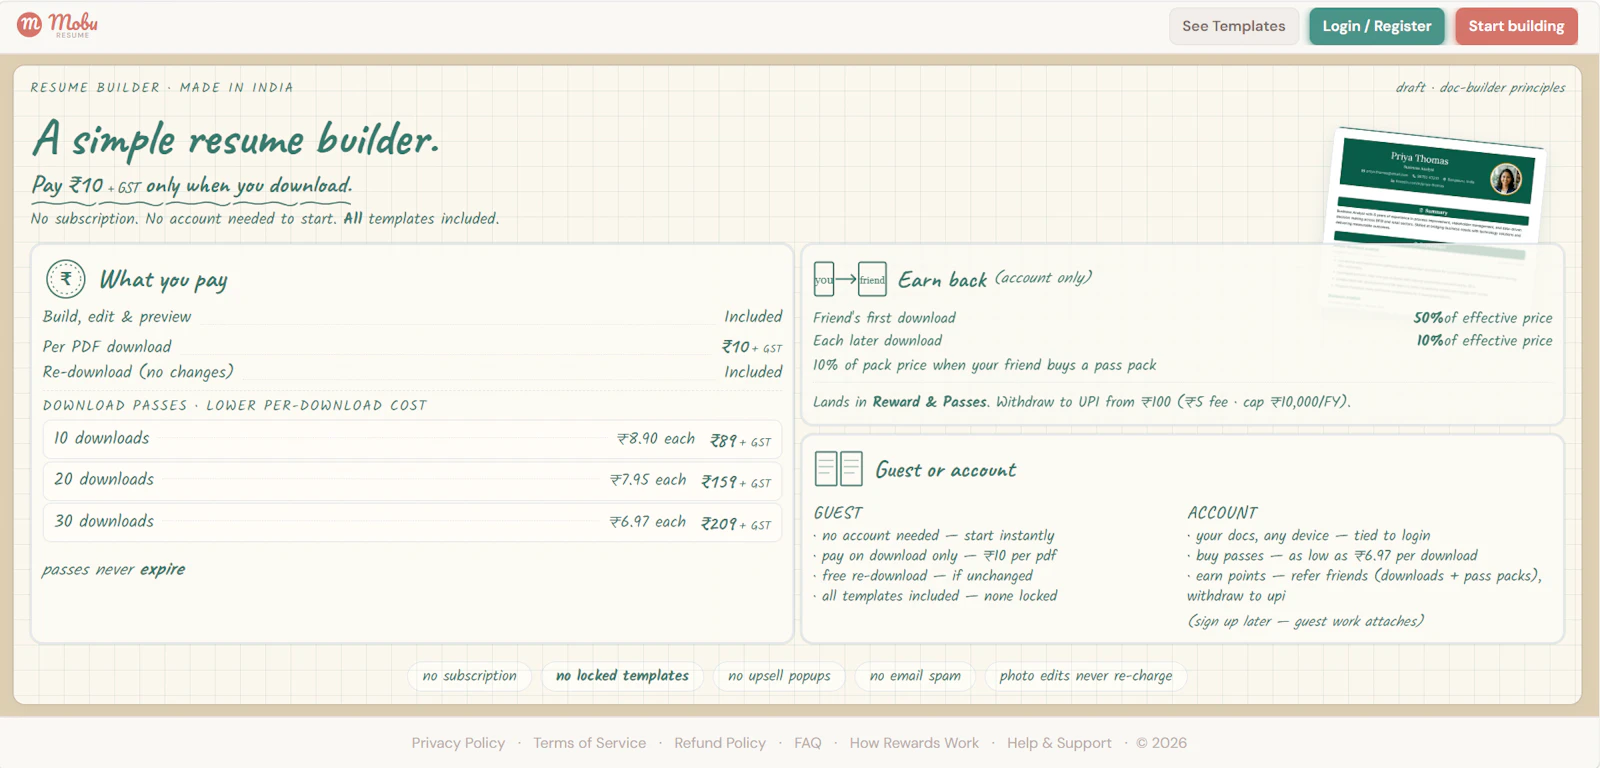Click 'photo edits never re-charge' chip

pyautogui.click(x=1086, y=676)
